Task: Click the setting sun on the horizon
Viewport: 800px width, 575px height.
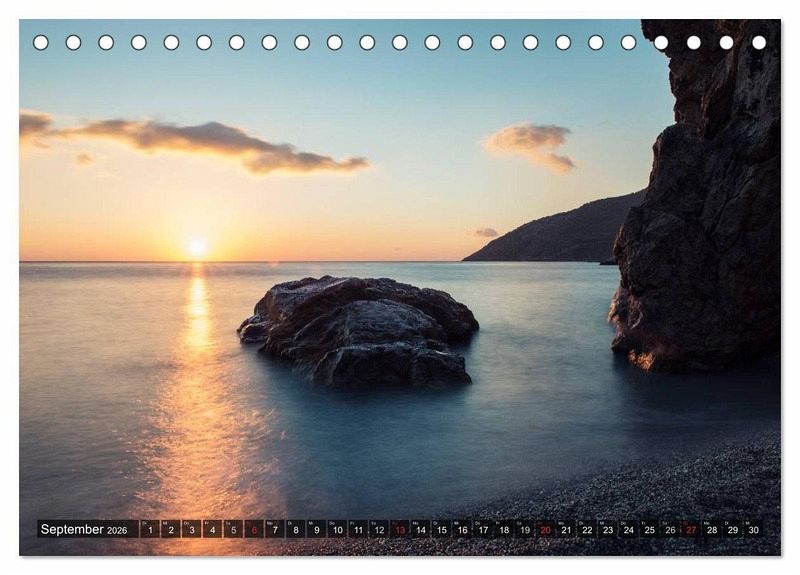Action: [196, 247]
